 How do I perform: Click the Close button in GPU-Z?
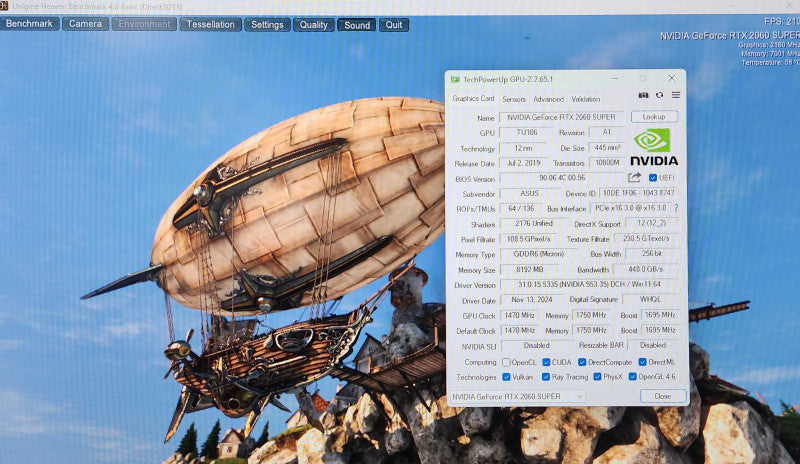[663, 396]
